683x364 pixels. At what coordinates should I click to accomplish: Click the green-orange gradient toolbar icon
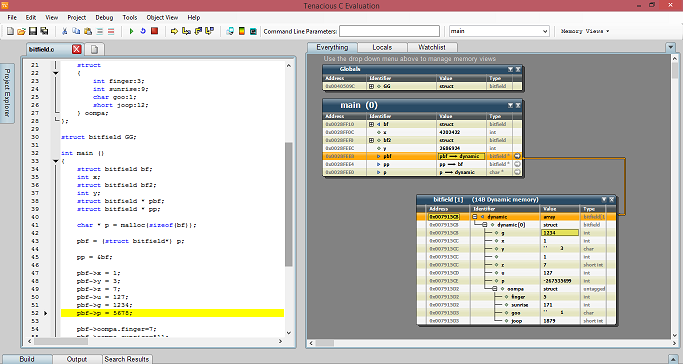coord(241,31)
